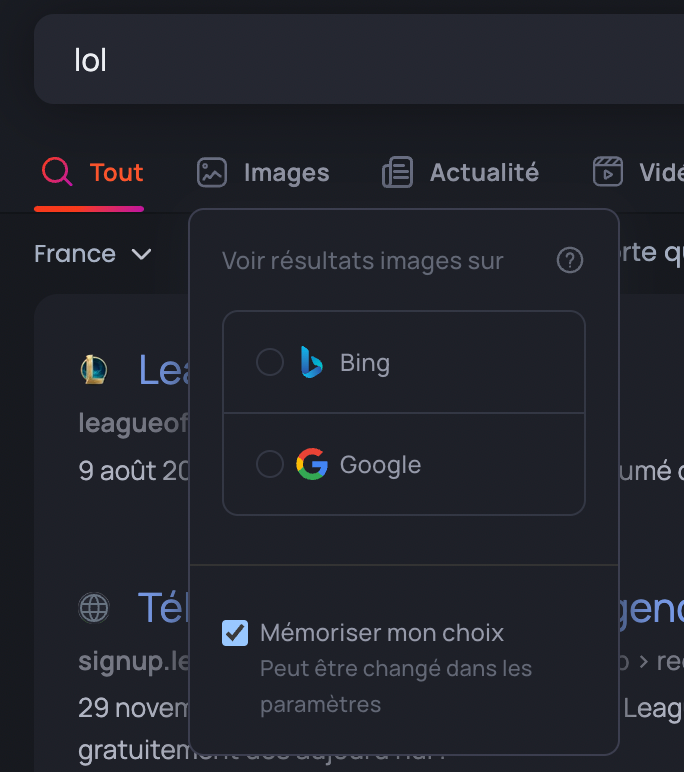Image resolution: width=684 pixels, height=772 pixels.
Task: Click the Bing logo icon
Action: (311, 362)
